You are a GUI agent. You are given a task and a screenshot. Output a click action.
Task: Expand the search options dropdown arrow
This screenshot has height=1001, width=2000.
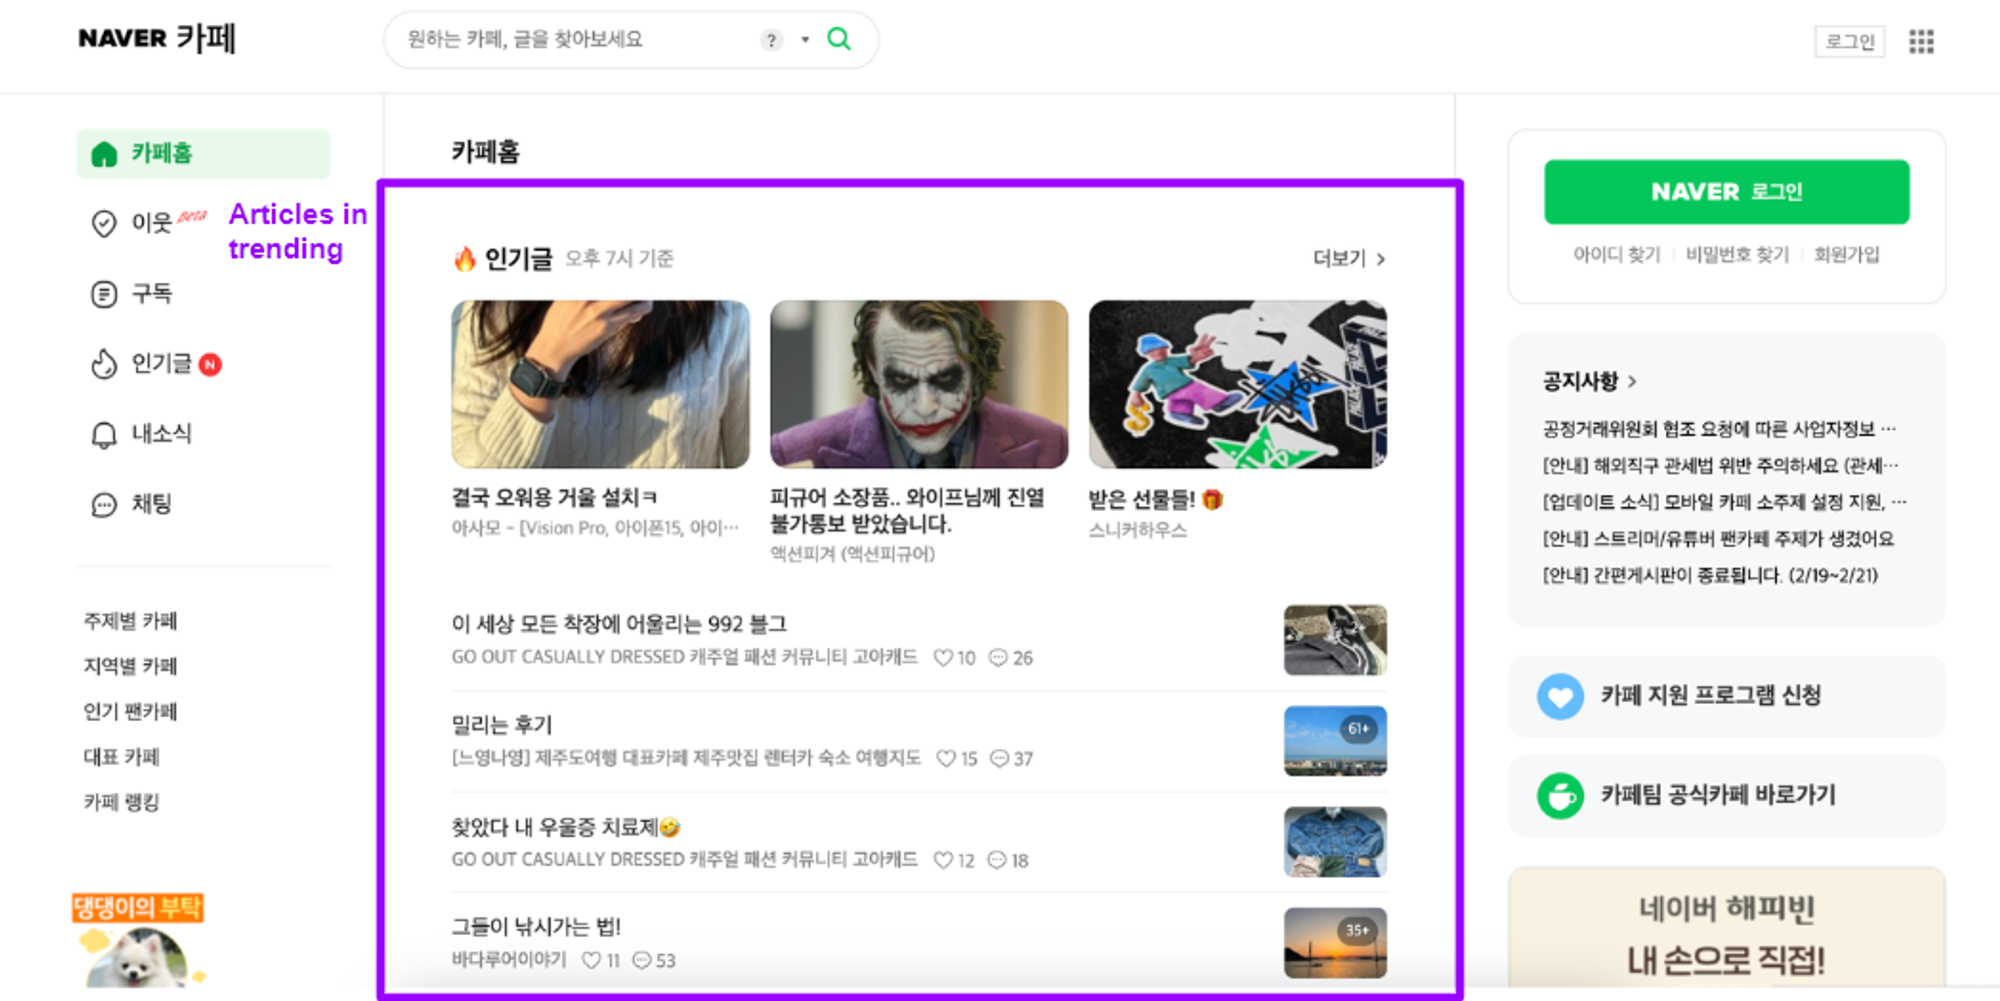tap(805, 40)
